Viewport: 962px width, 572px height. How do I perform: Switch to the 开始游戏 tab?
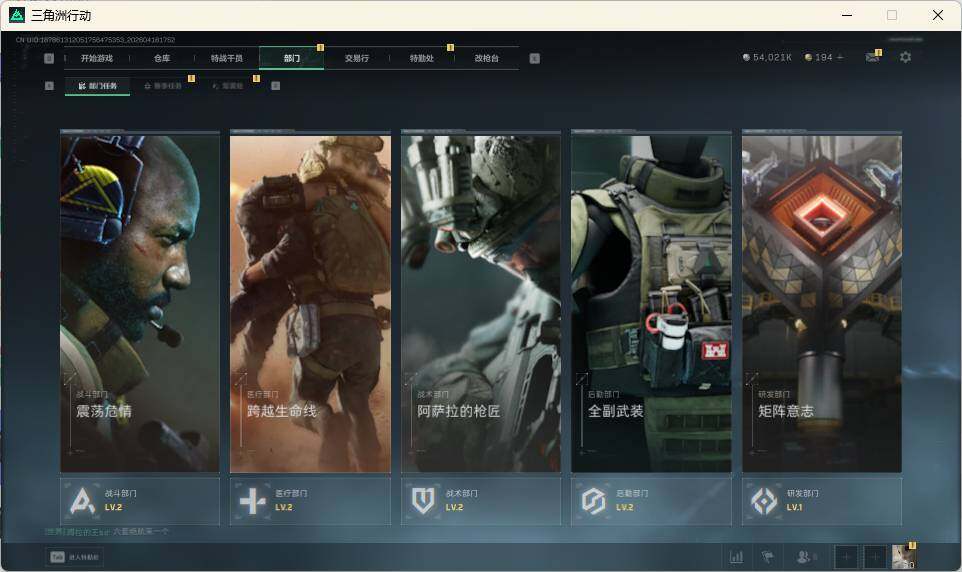pos(97,58)
